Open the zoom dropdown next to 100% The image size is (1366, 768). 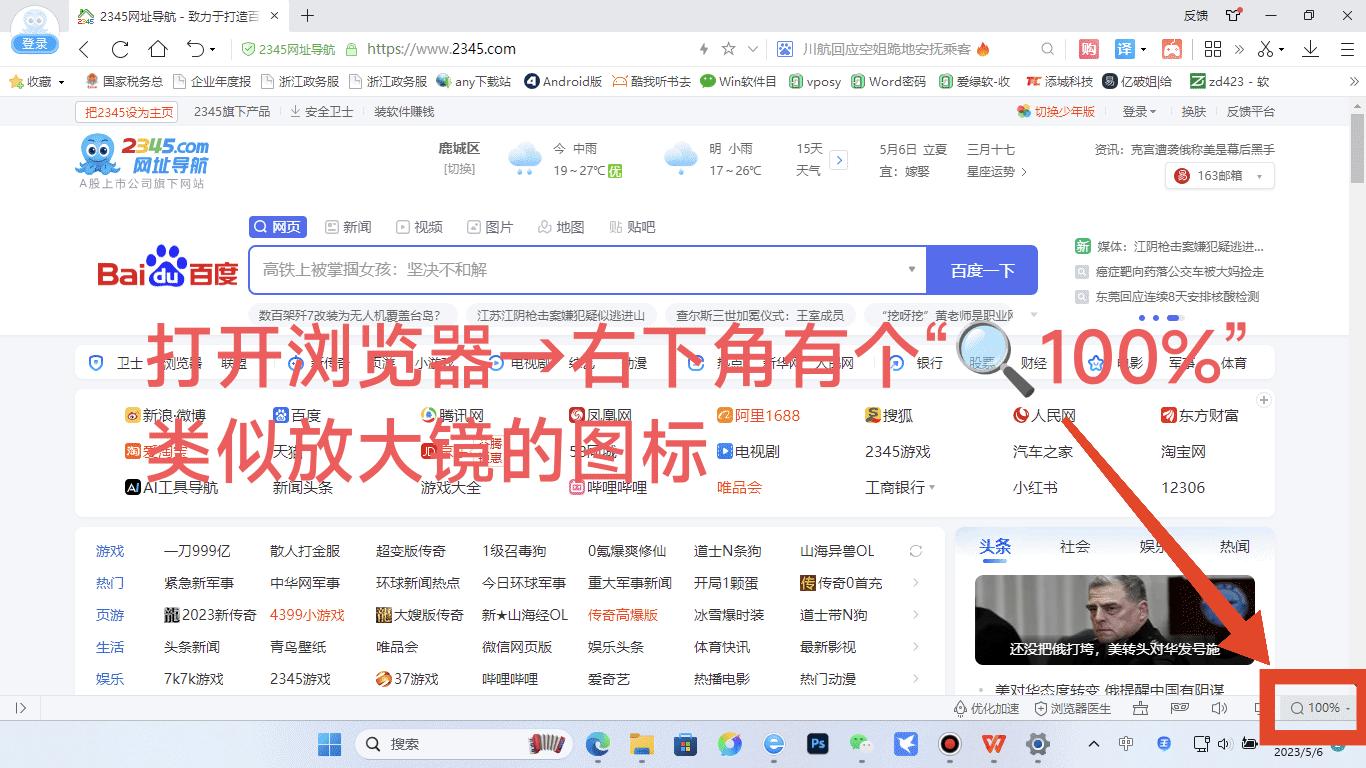point(1349,707)
